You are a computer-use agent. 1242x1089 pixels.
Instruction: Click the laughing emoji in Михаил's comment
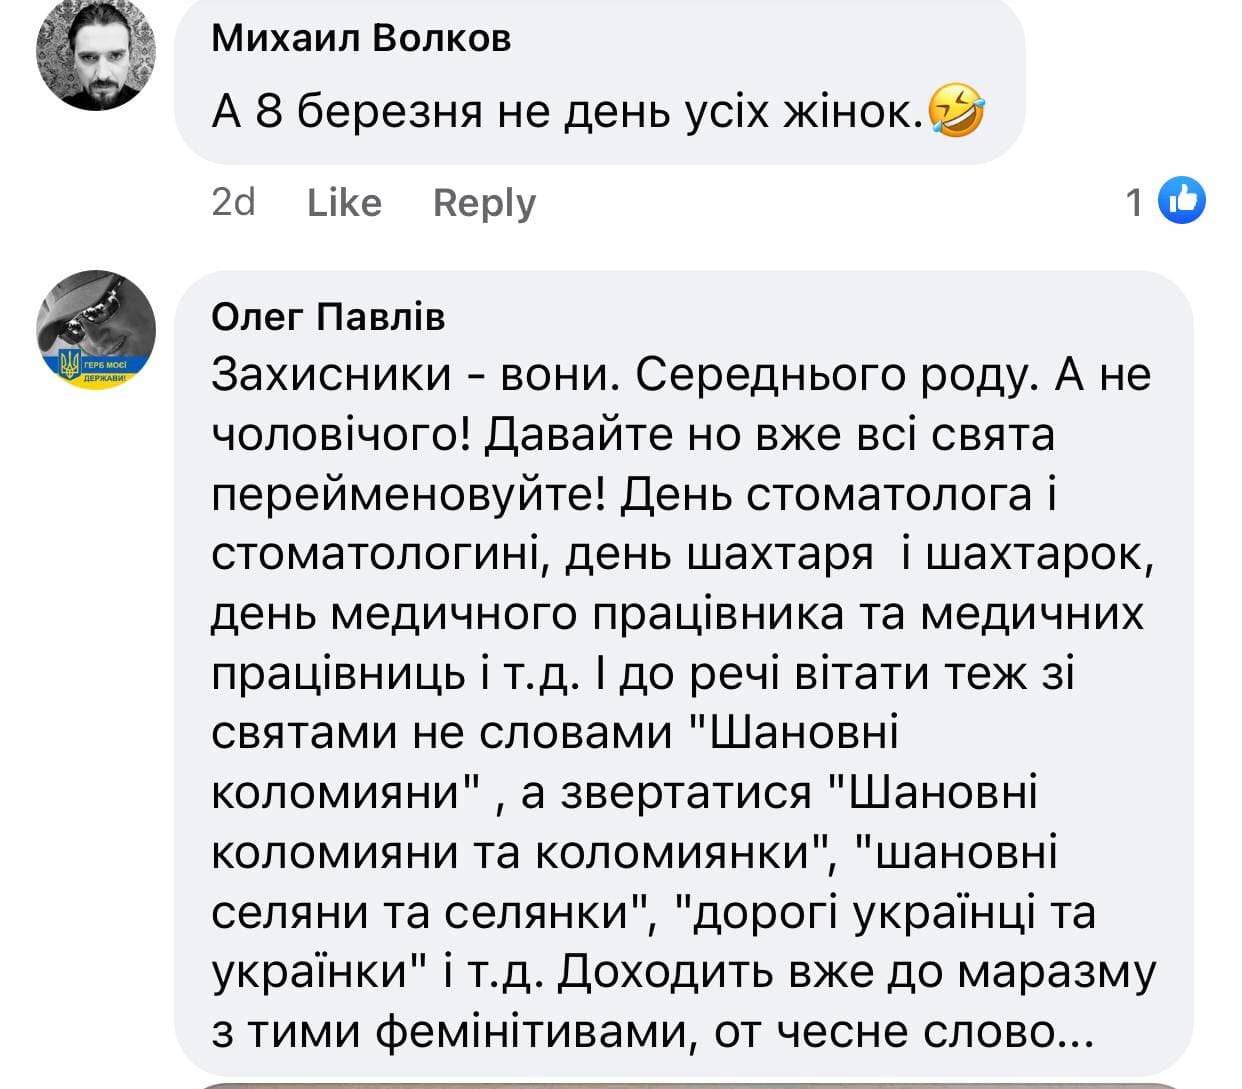[x=956, y=112]
